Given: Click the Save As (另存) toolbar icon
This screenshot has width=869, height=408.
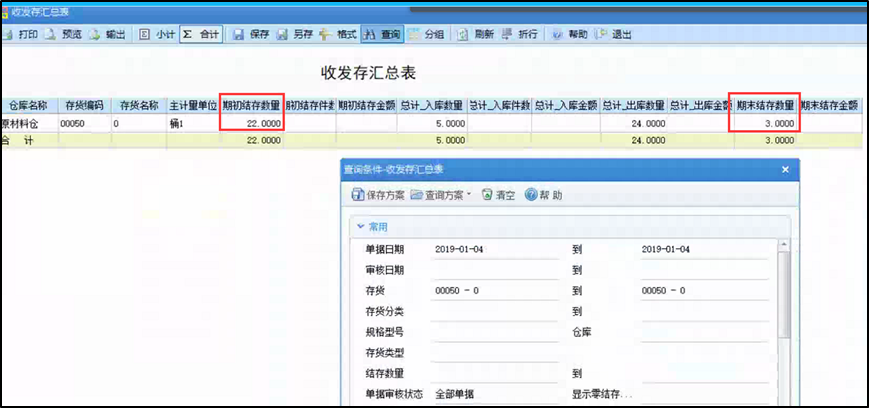Looking at the screenshot, I should pyautogui.click(x=283, y=35).
